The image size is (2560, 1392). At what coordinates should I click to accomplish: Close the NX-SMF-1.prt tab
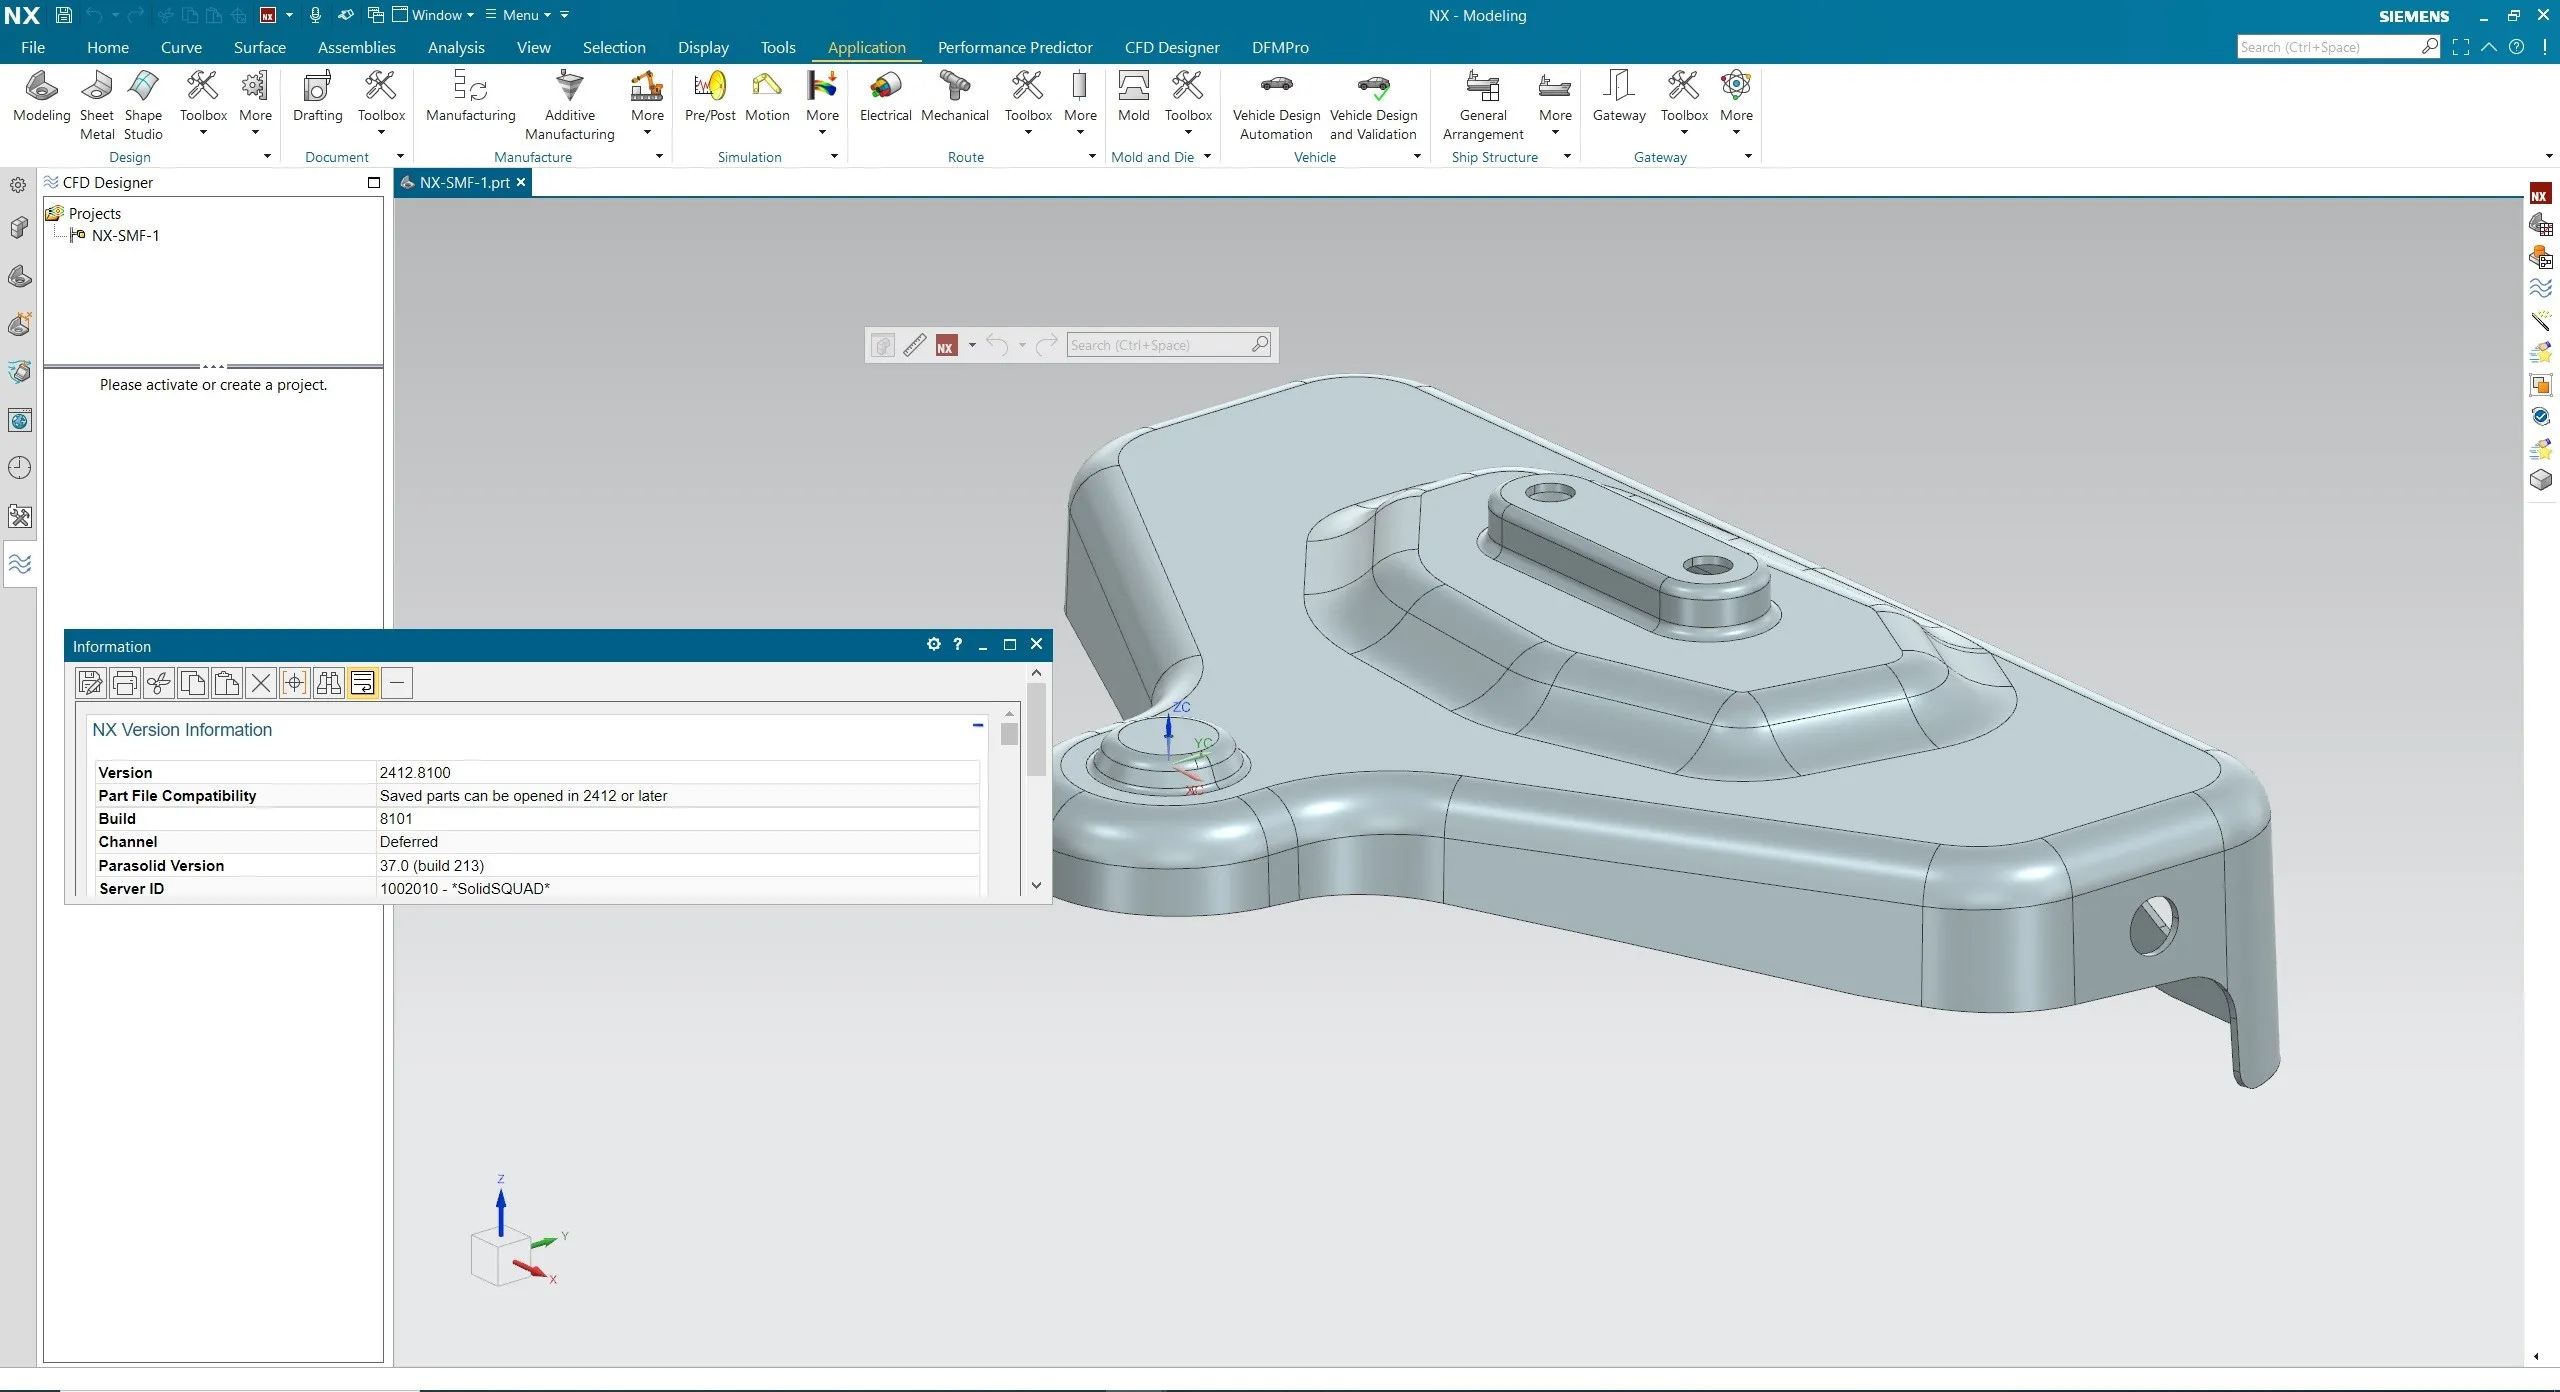[x=521, y=183]
